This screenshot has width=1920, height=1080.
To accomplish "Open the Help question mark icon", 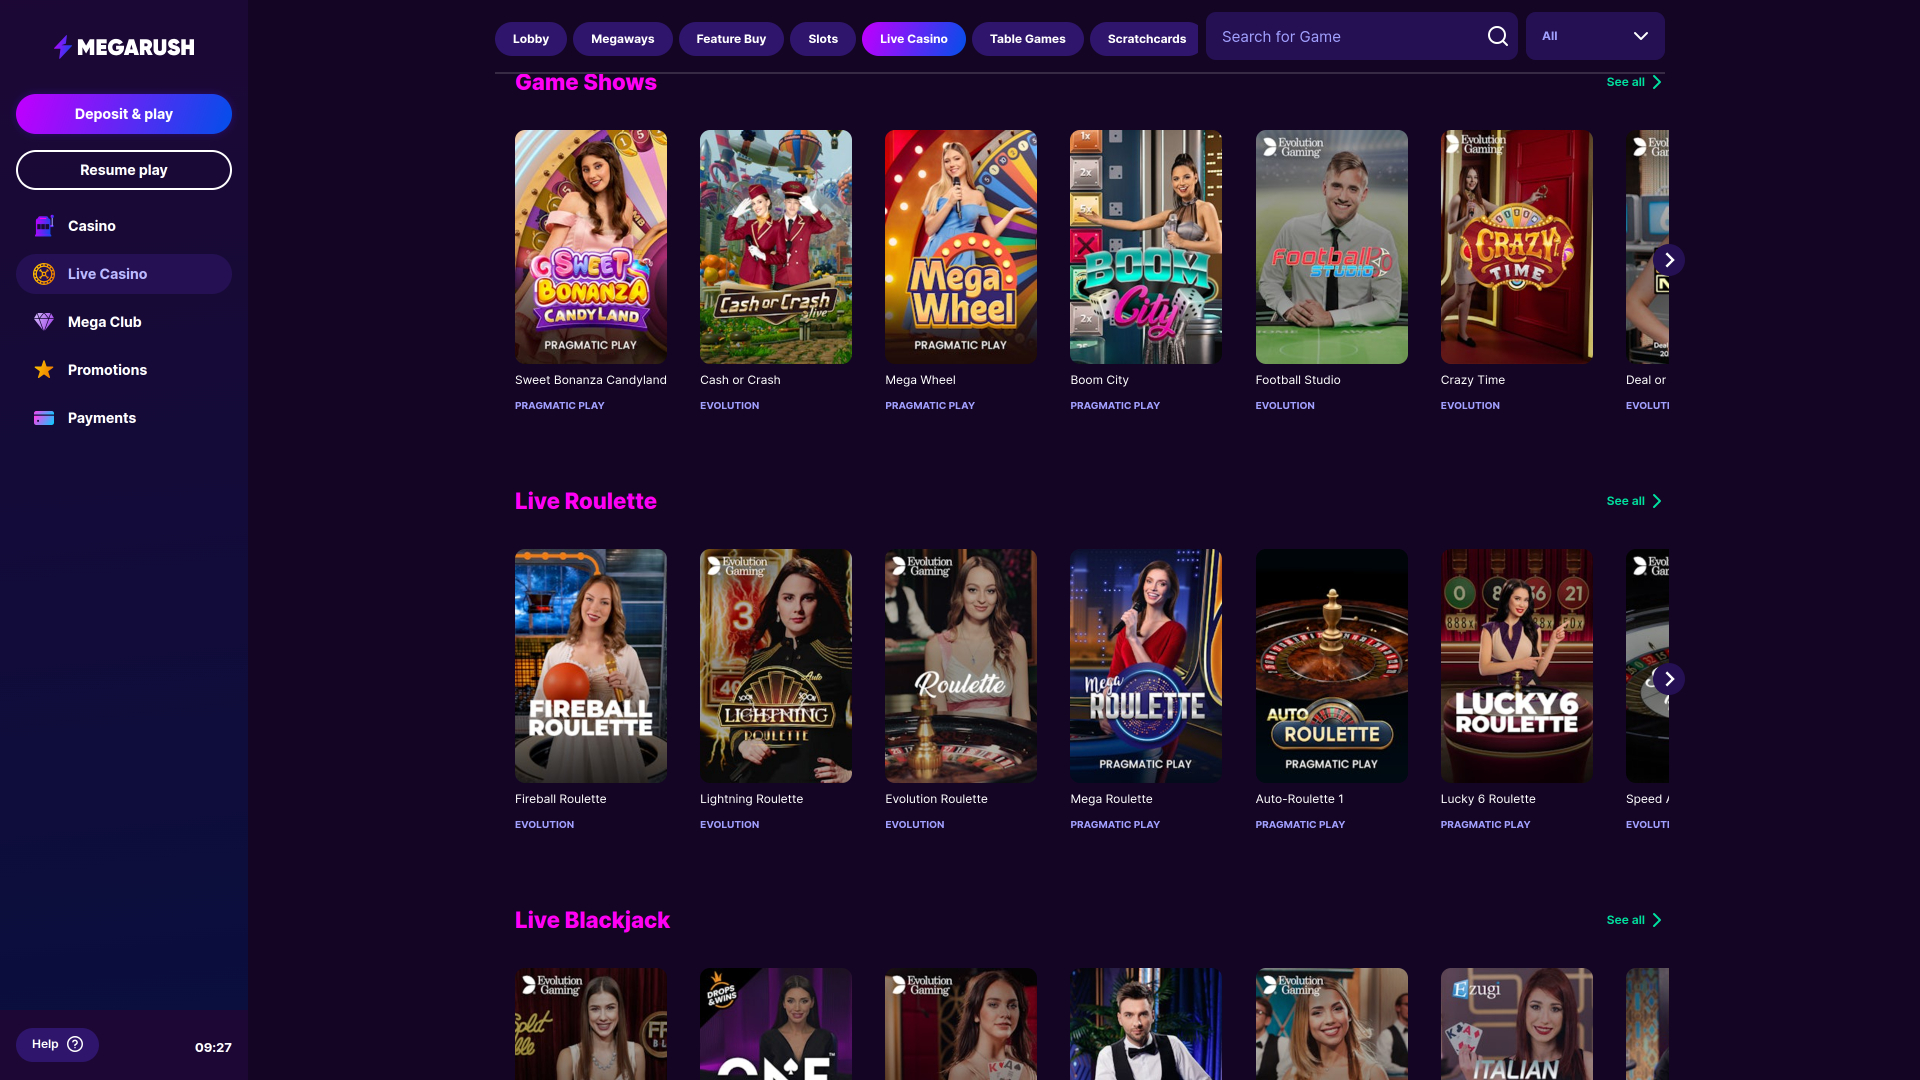I will [x=77, y=1043].
